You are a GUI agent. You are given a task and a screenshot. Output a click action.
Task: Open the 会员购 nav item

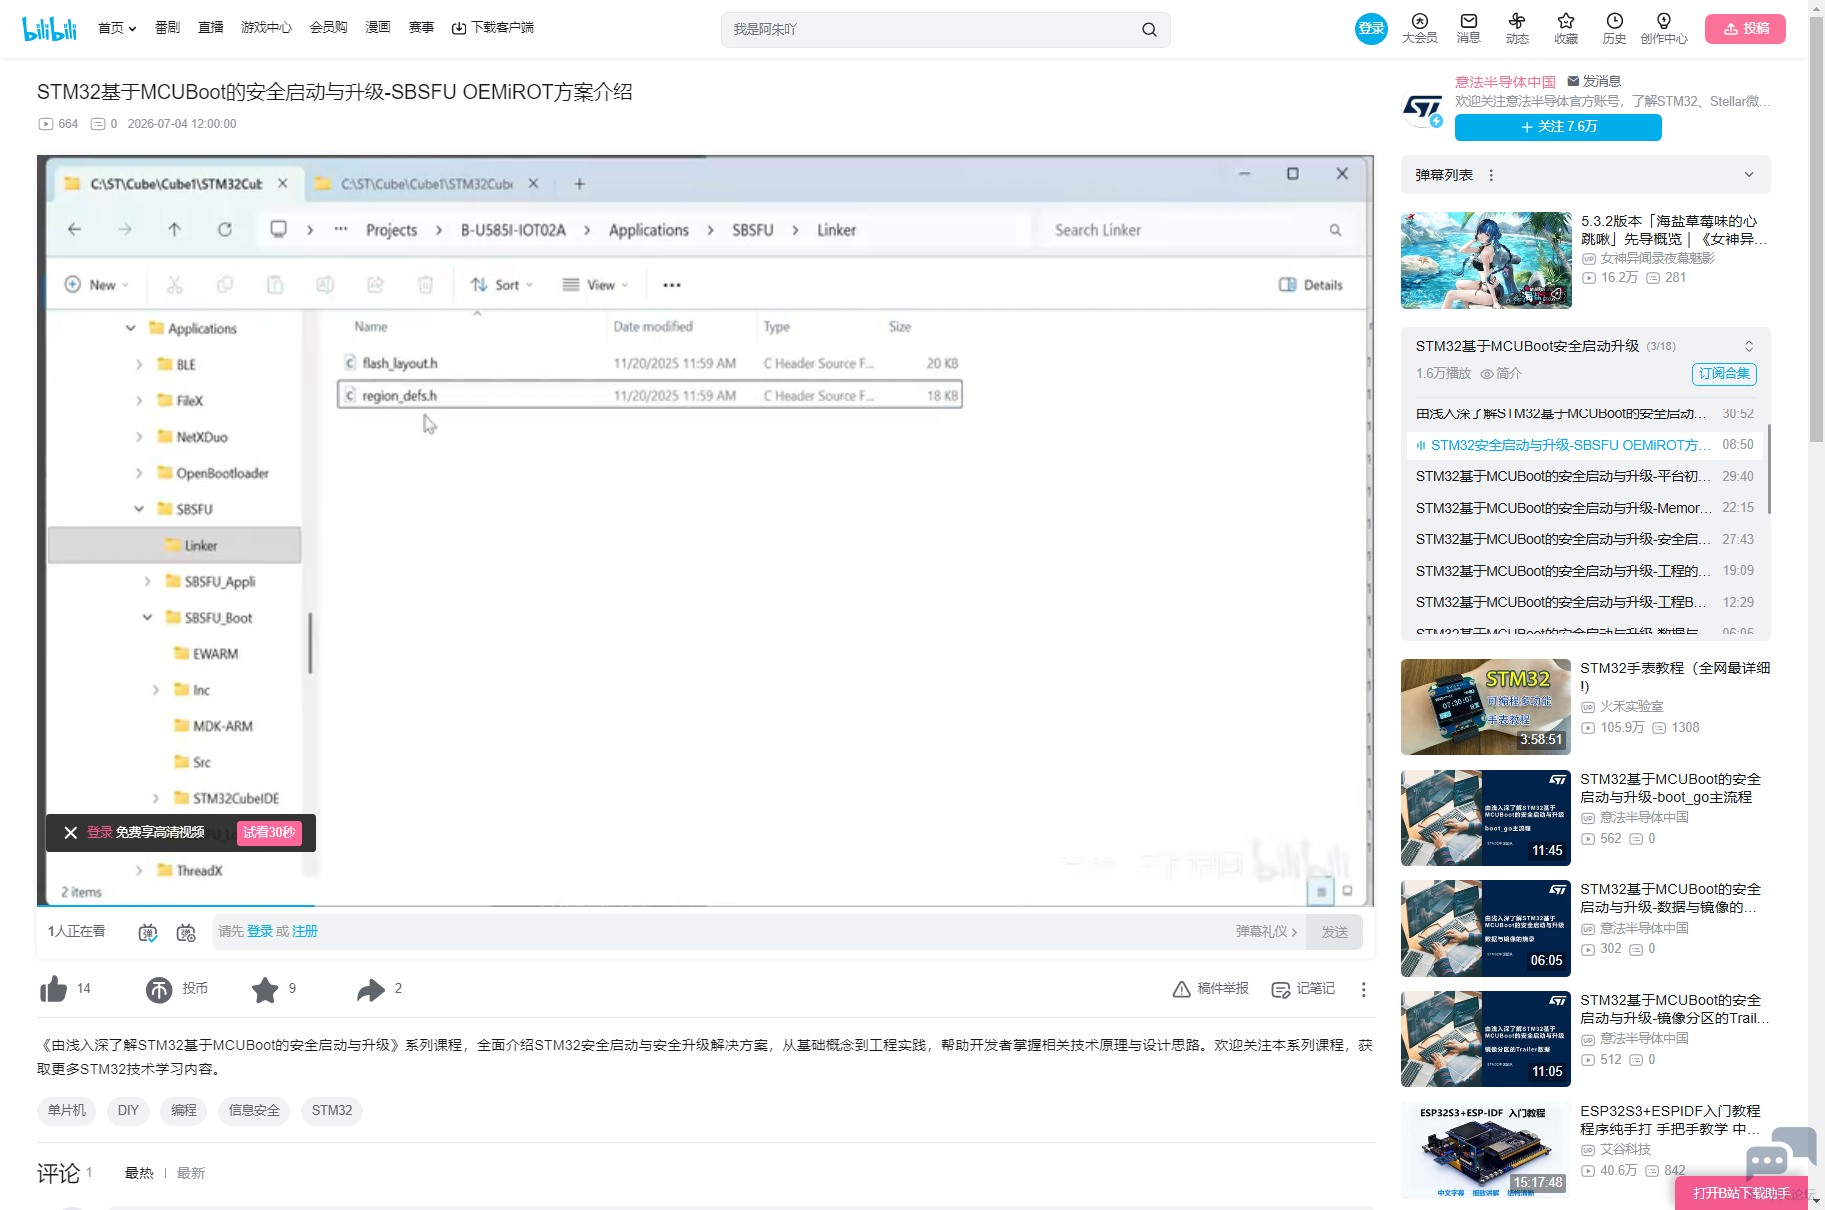point(328,28)
